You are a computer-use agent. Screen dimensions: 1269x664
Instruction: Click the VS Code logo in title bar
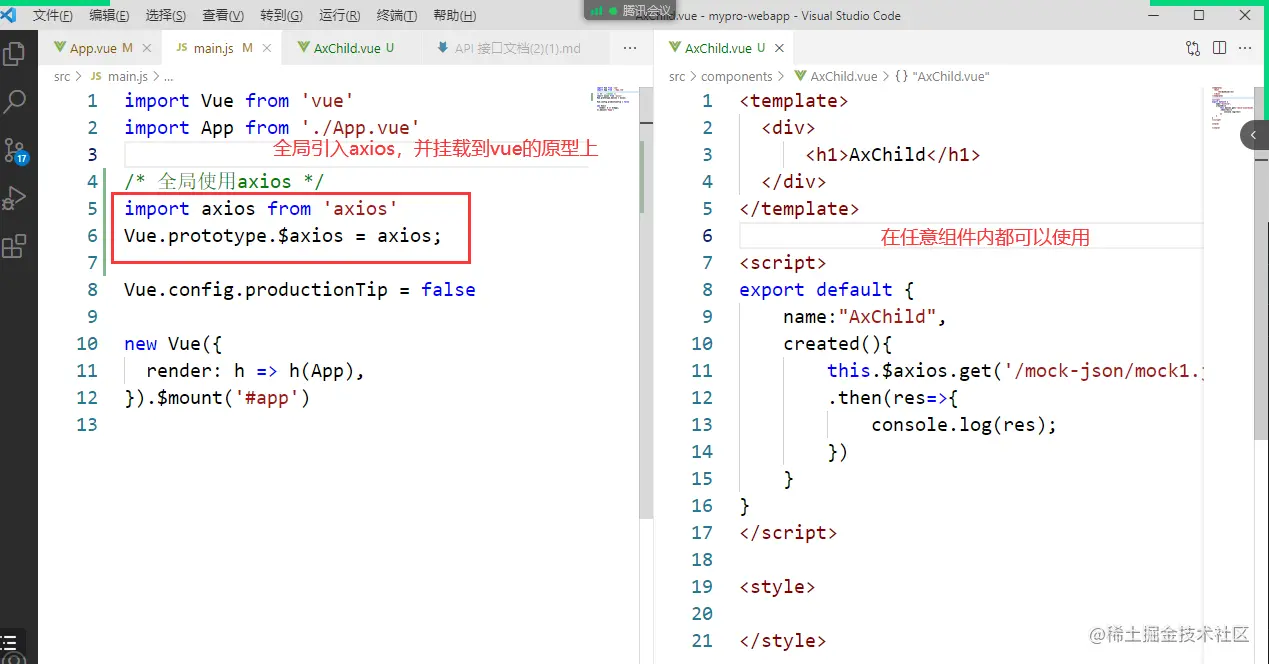(x=9, y=15)
